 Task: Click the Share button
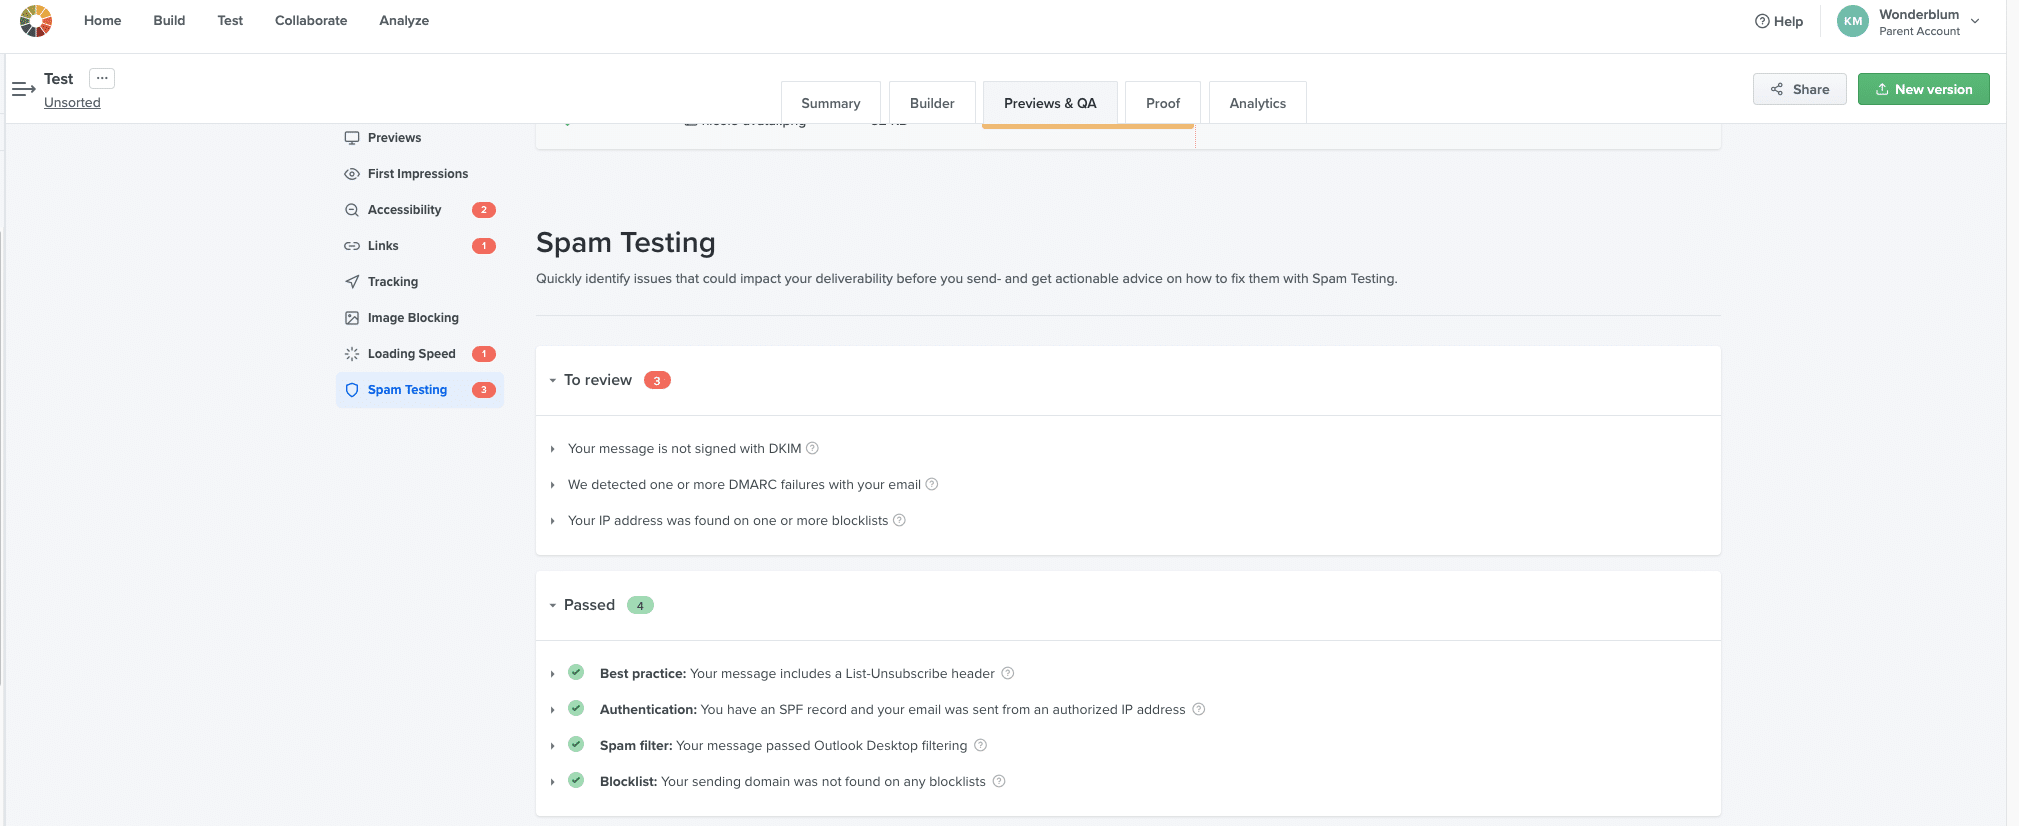(x=1799, y=89)
